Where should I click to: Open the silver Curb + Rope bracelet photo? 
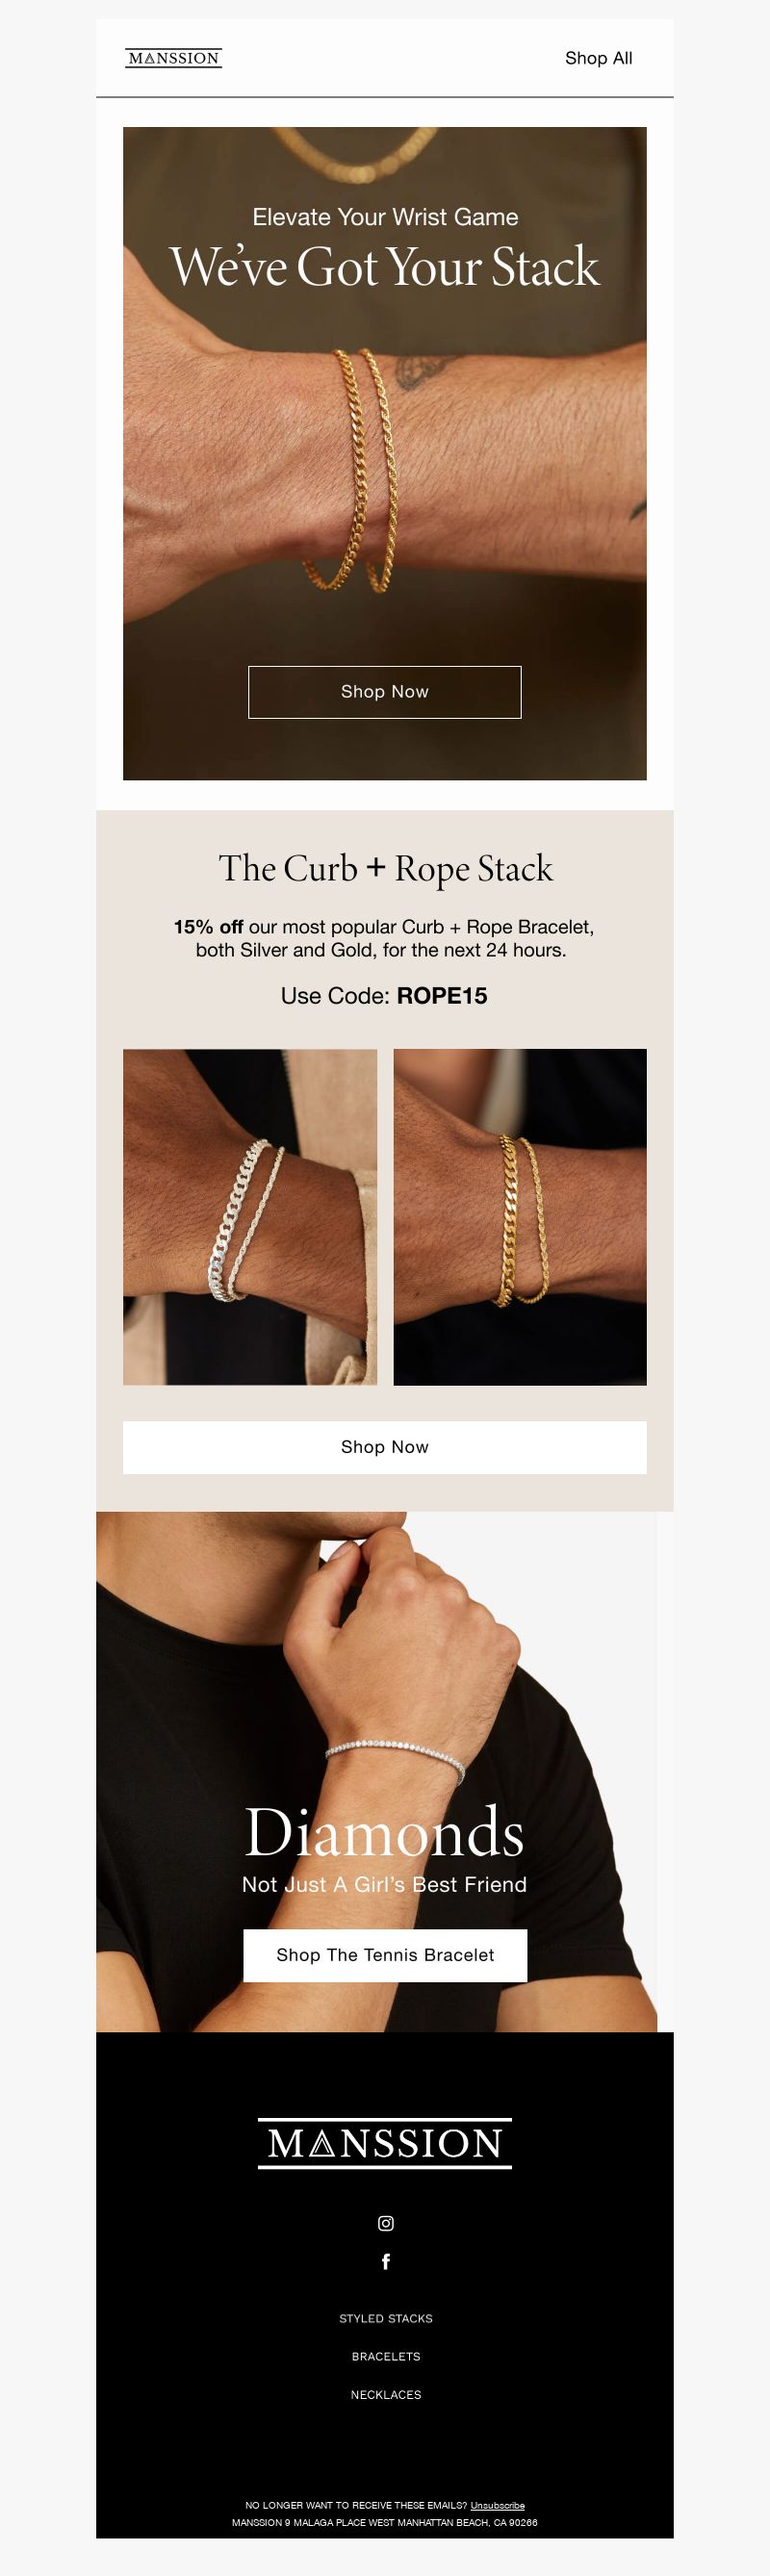pyautogui.click(x=250, y=1217)
